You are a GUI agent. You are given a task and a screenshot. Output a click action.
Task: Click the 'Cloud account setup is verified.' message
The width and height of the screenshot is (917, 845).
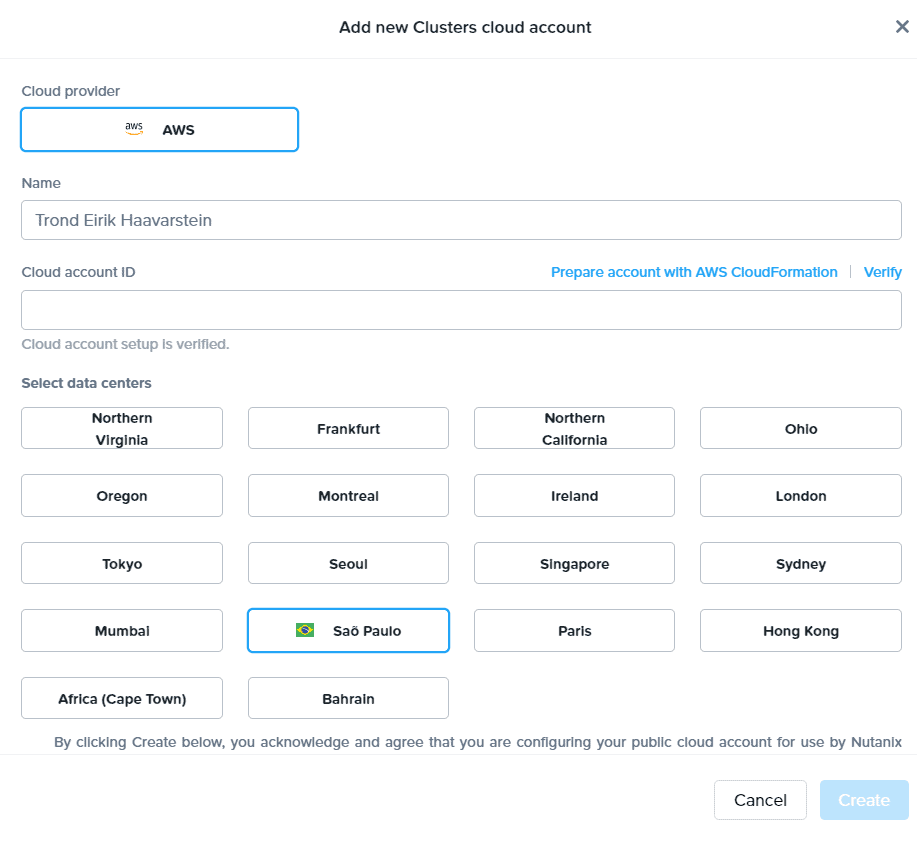point(125,344)
